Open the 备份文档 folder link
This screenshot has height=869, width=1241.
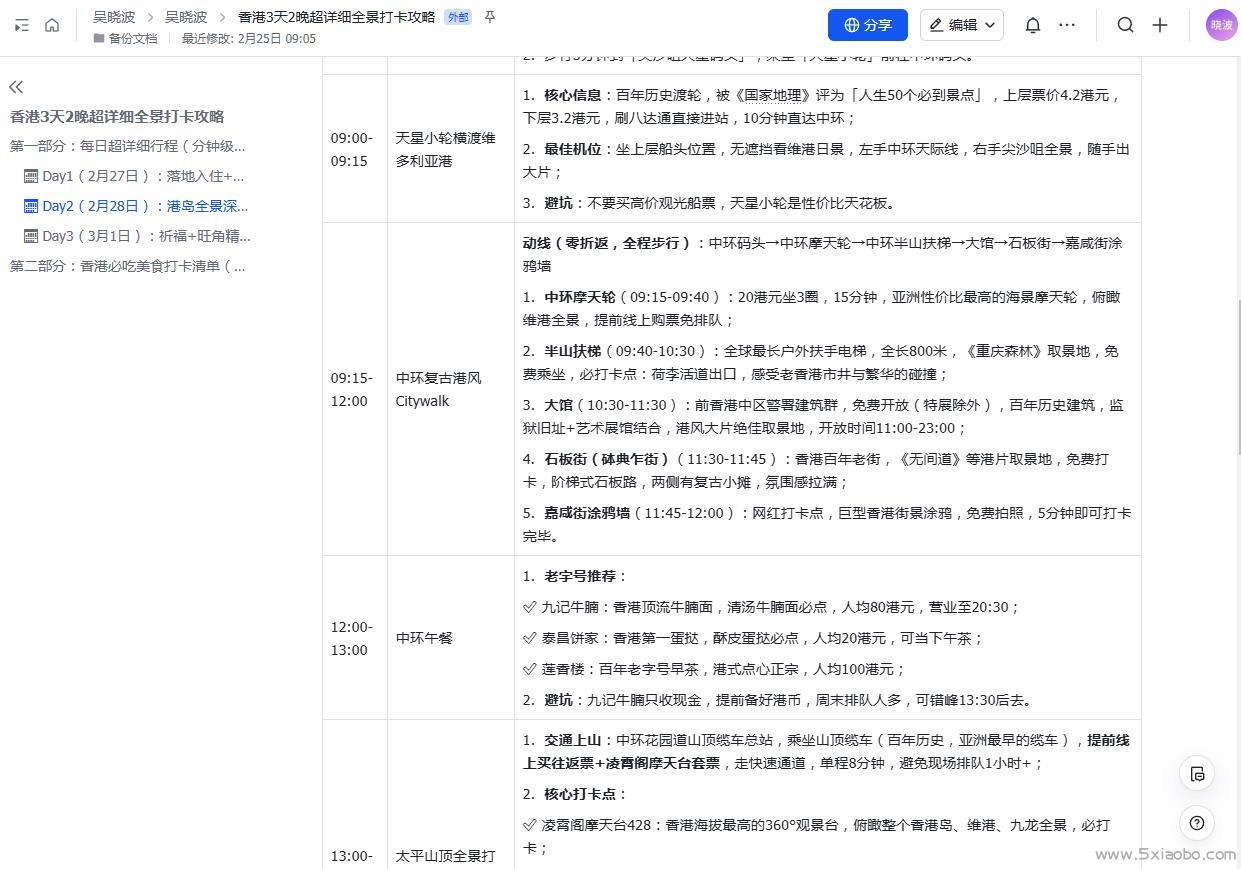click(132, 38)
